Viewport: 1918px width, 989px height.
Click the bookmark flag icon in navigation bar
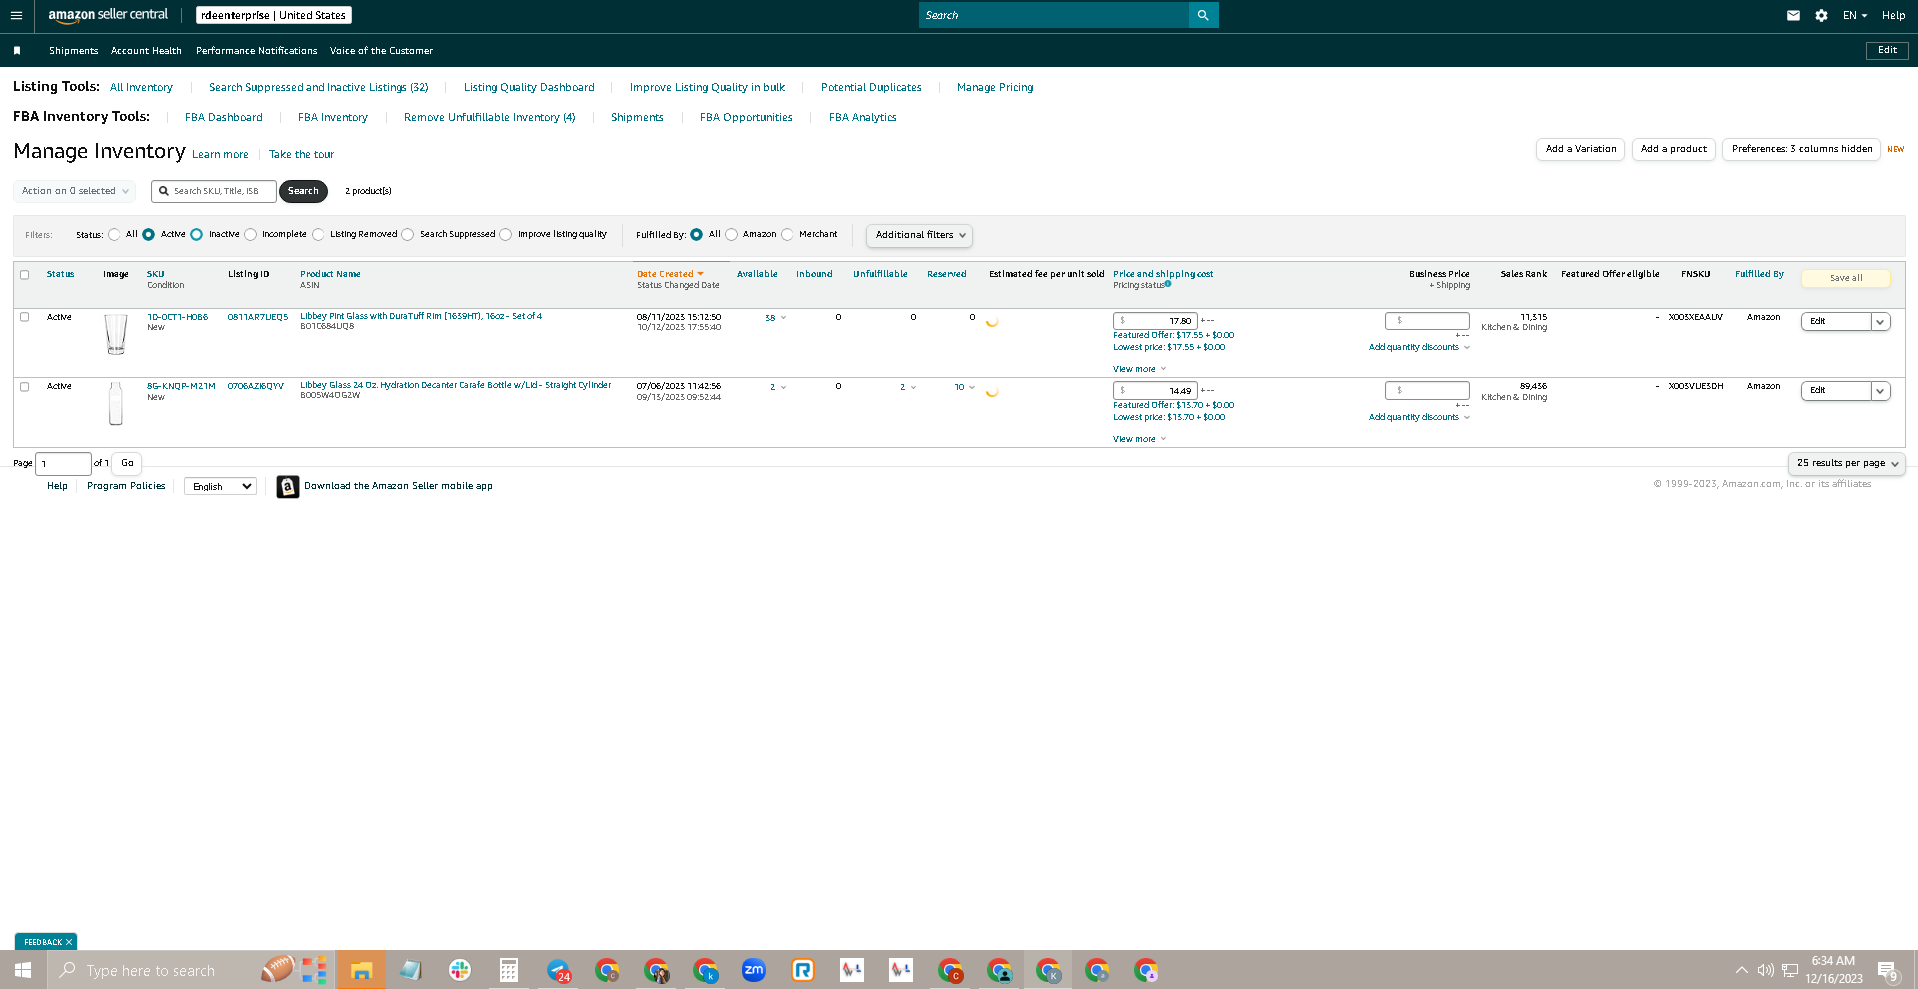17,50
